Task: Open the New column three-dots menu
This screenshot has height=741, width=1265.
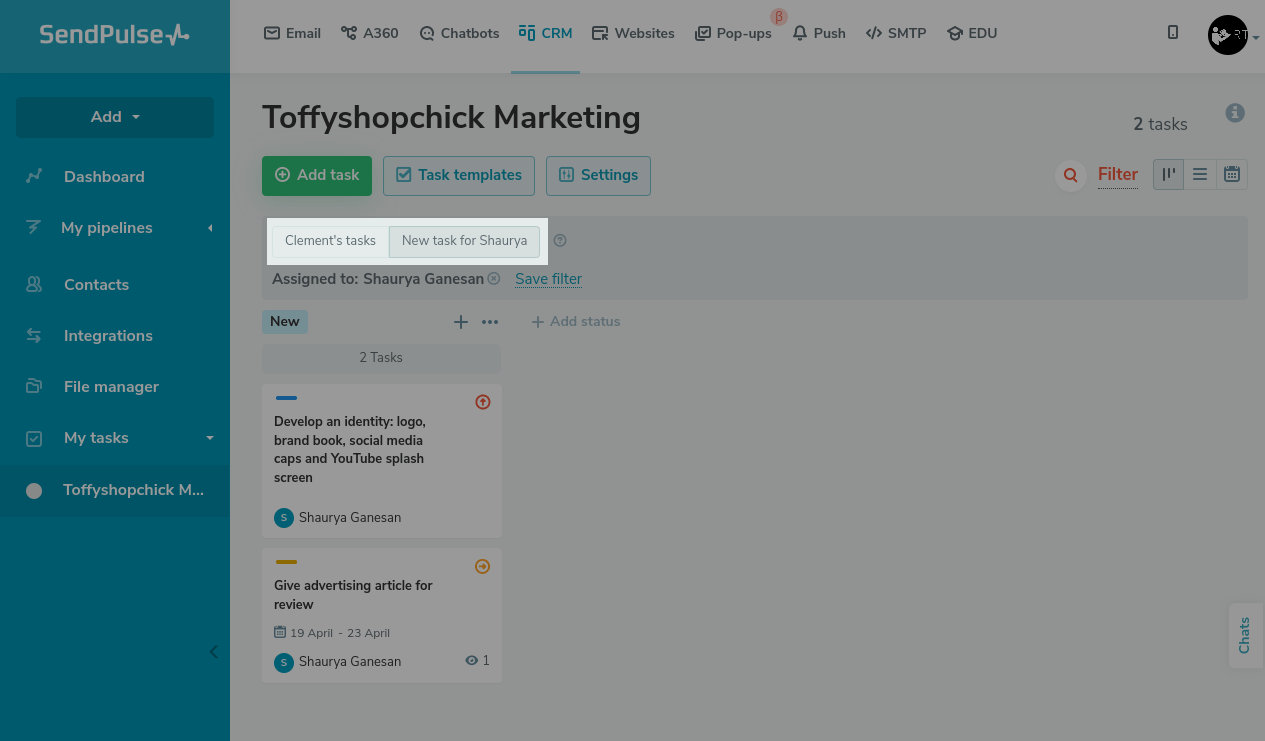Action: (490, 322)
